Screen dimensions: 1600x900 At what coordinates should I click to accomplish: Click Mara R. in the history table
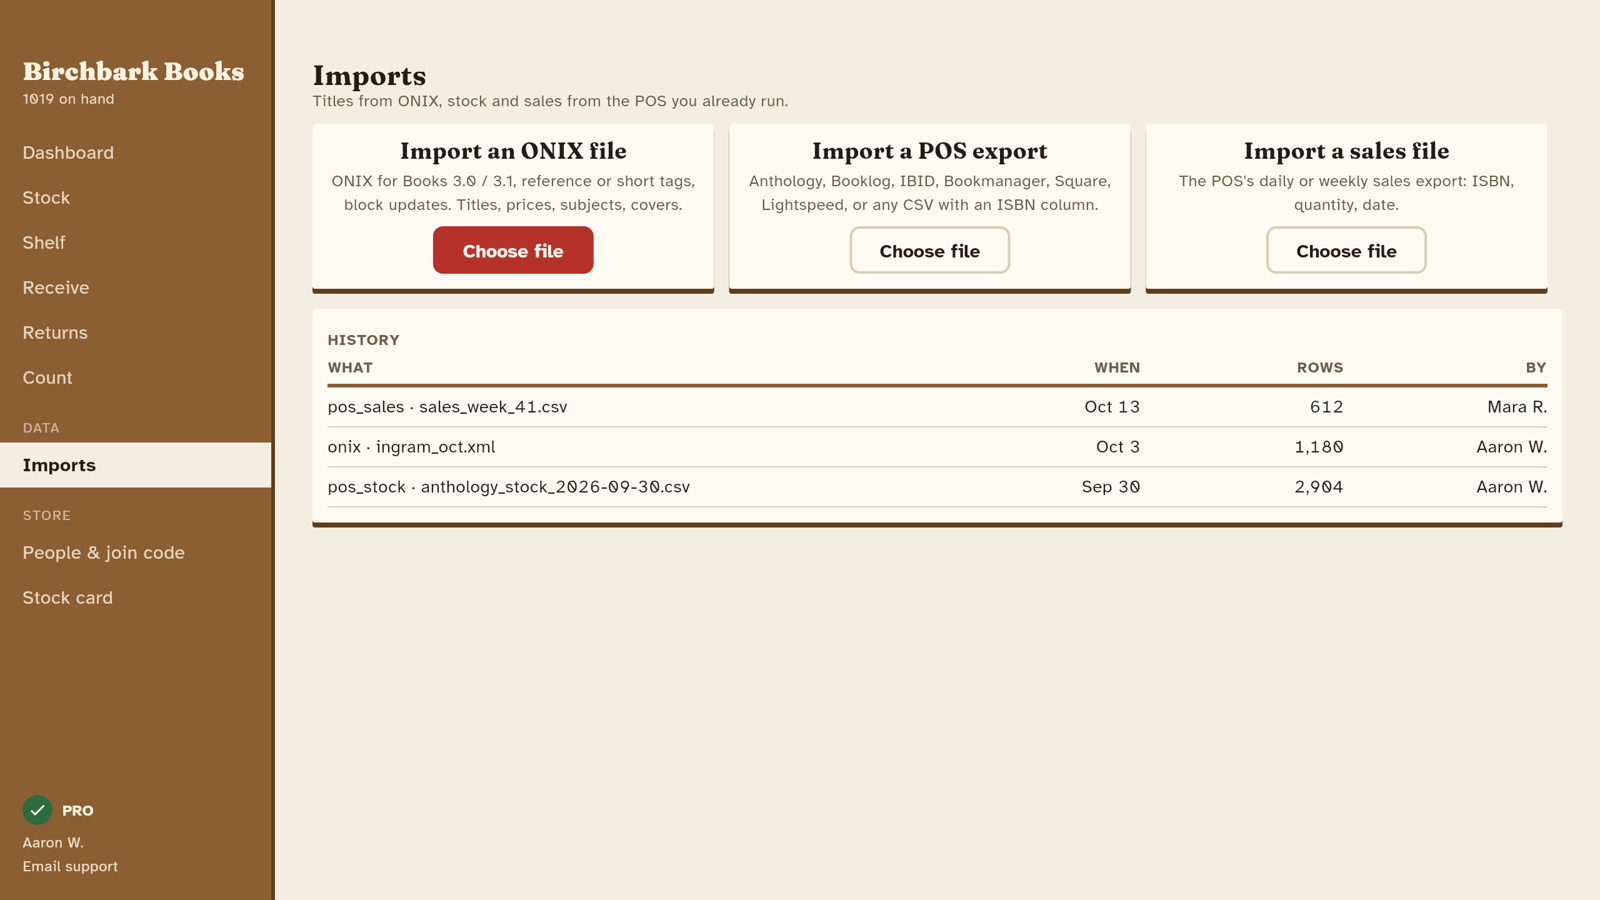[1517, 407]
